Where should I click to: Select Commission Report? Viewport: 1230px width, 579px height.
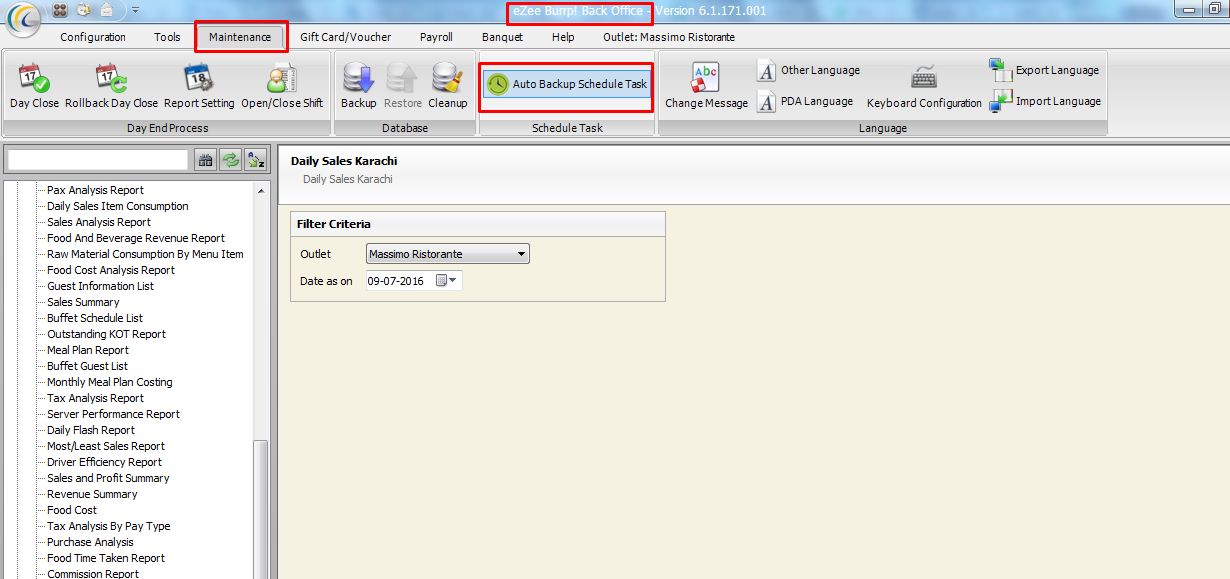[x=93, y=573]
